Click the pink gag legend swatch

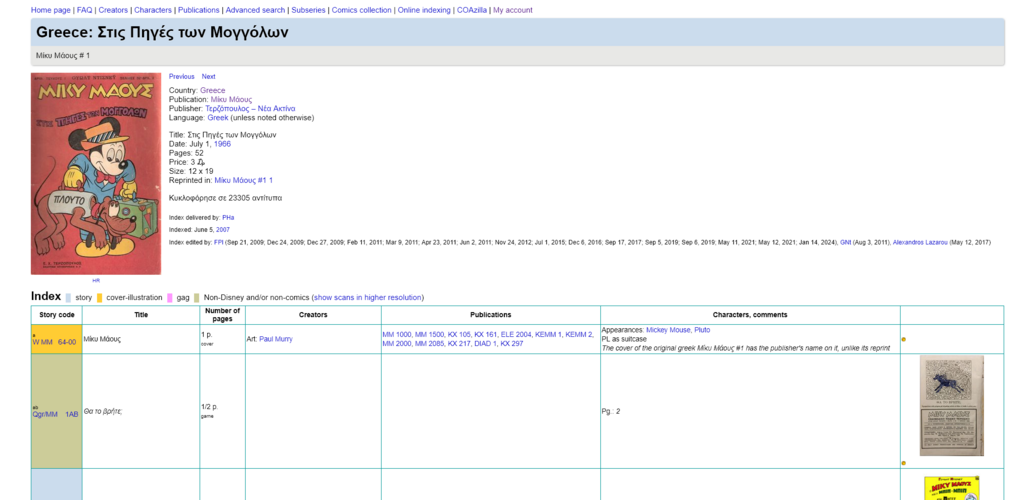[170, 297]
